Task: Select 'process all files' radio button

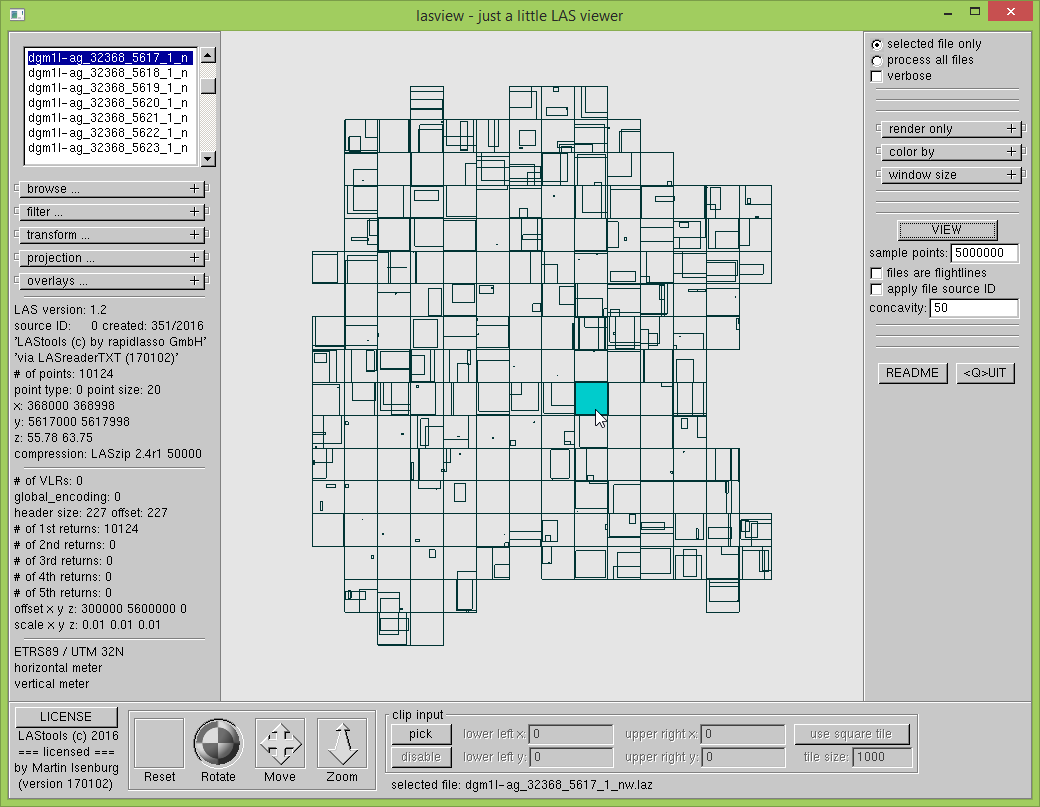Action: [x=877, y=60]
